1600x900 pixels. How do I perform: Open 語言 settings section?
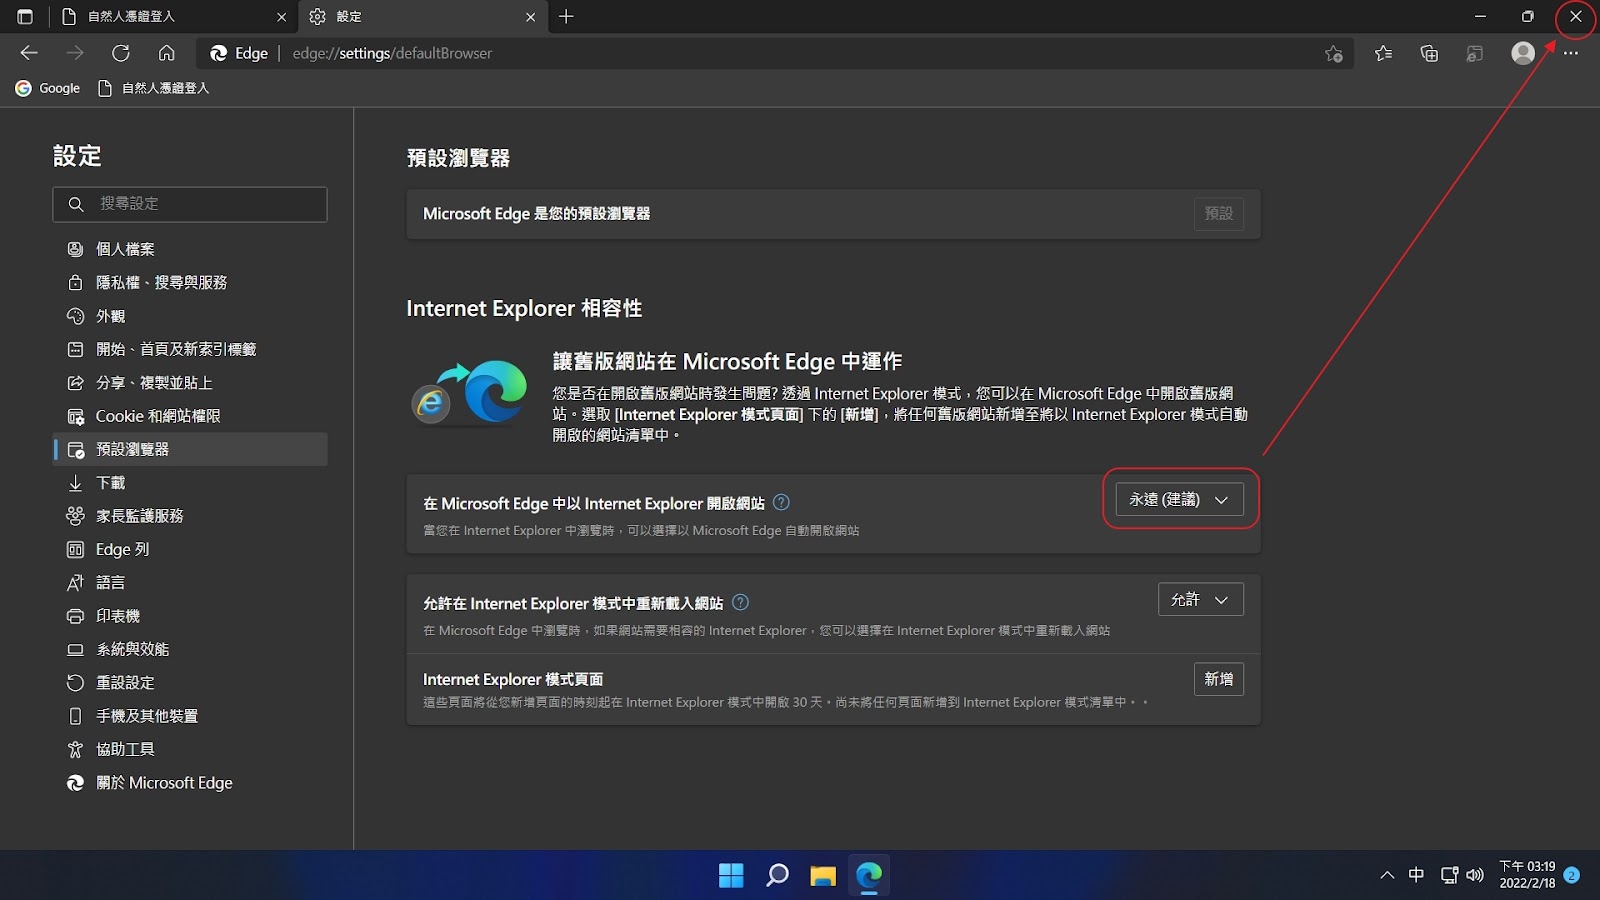click(190, 583)
